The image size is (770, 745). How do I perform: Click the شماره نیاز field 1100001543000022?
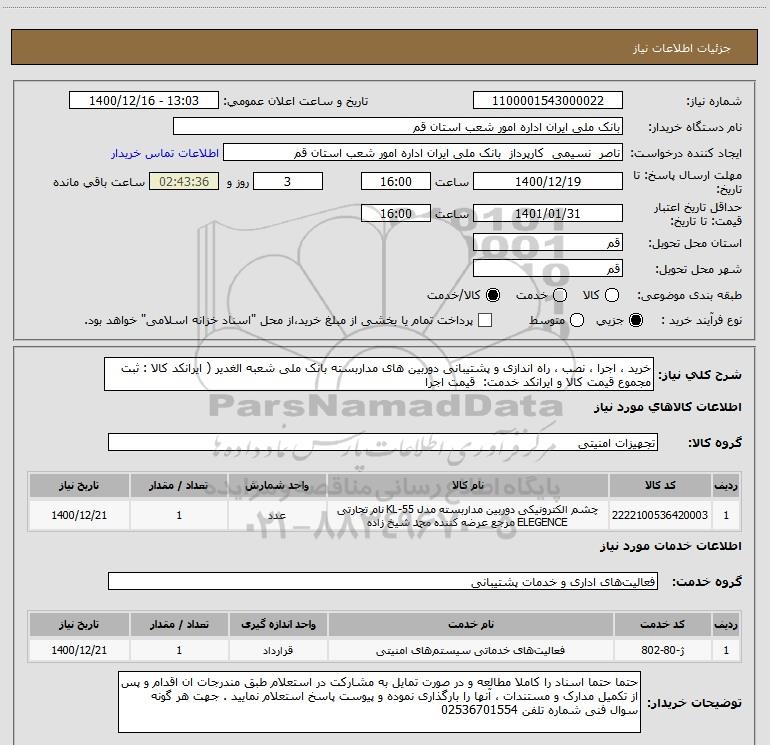[548, 101]
